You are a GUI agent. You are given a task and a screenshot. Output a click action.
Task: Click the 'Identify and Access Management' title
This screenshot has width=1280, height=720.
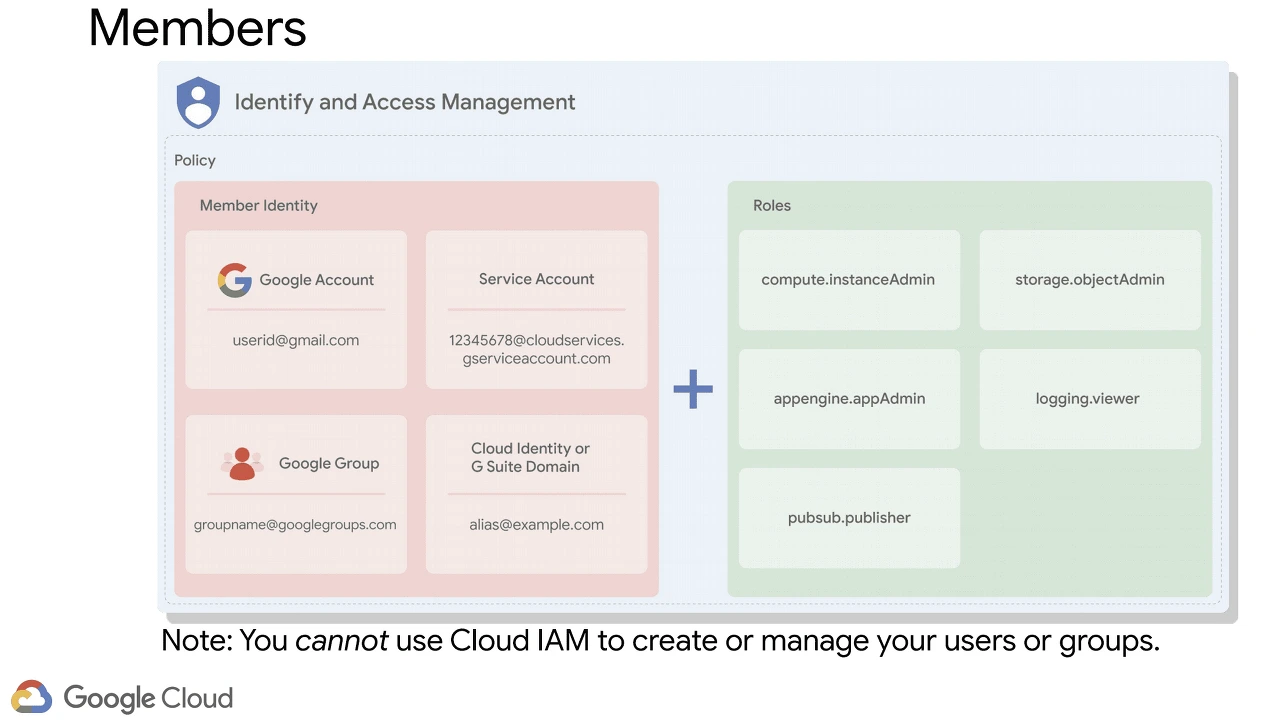click(x=405, y=102)
